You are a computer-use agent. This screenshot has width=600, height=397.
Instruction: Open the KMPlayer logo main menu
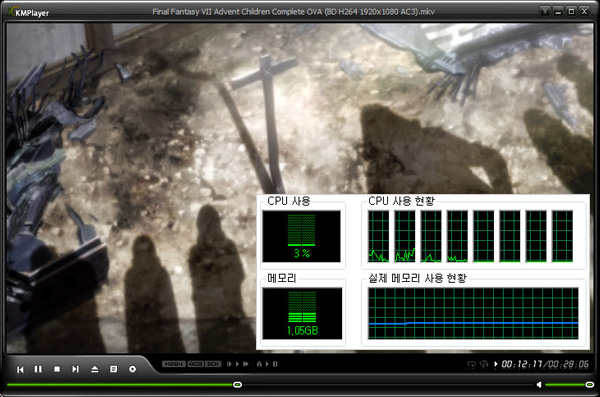(29, 12)
